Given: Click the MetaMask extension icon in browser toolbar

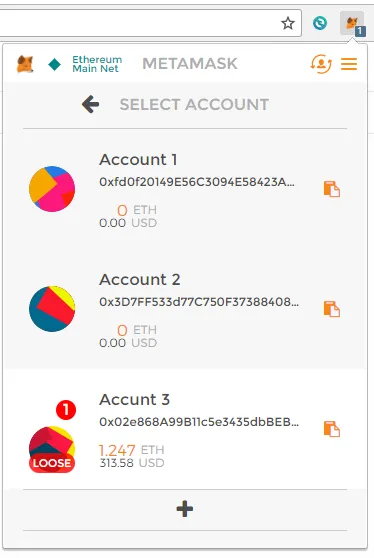Looking at the screenshot, I should 352,23.
